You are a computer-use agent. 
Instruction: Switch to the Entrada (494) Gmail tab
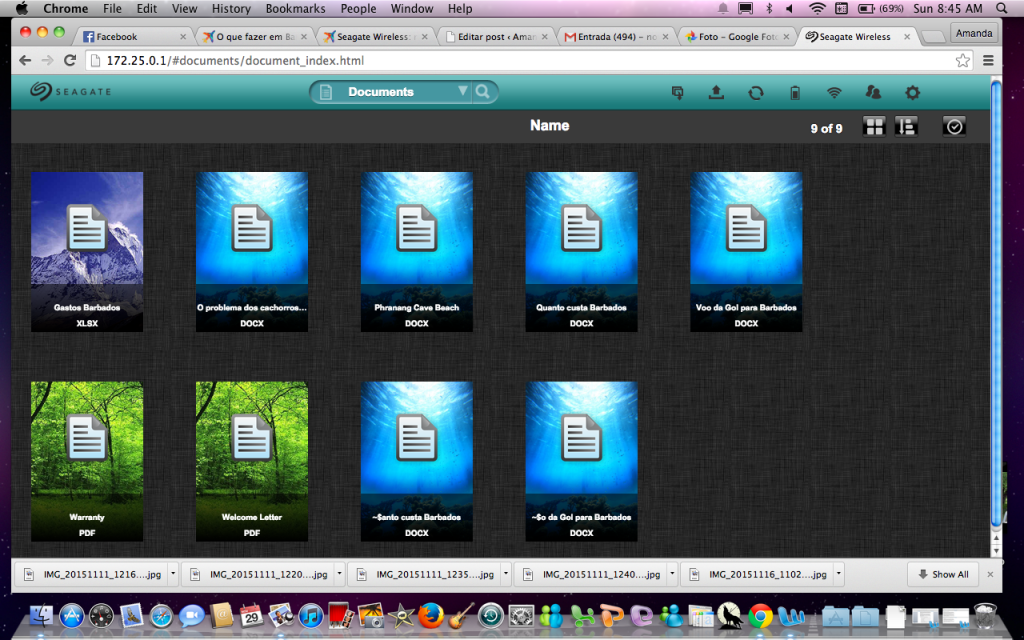coord(617,37)
